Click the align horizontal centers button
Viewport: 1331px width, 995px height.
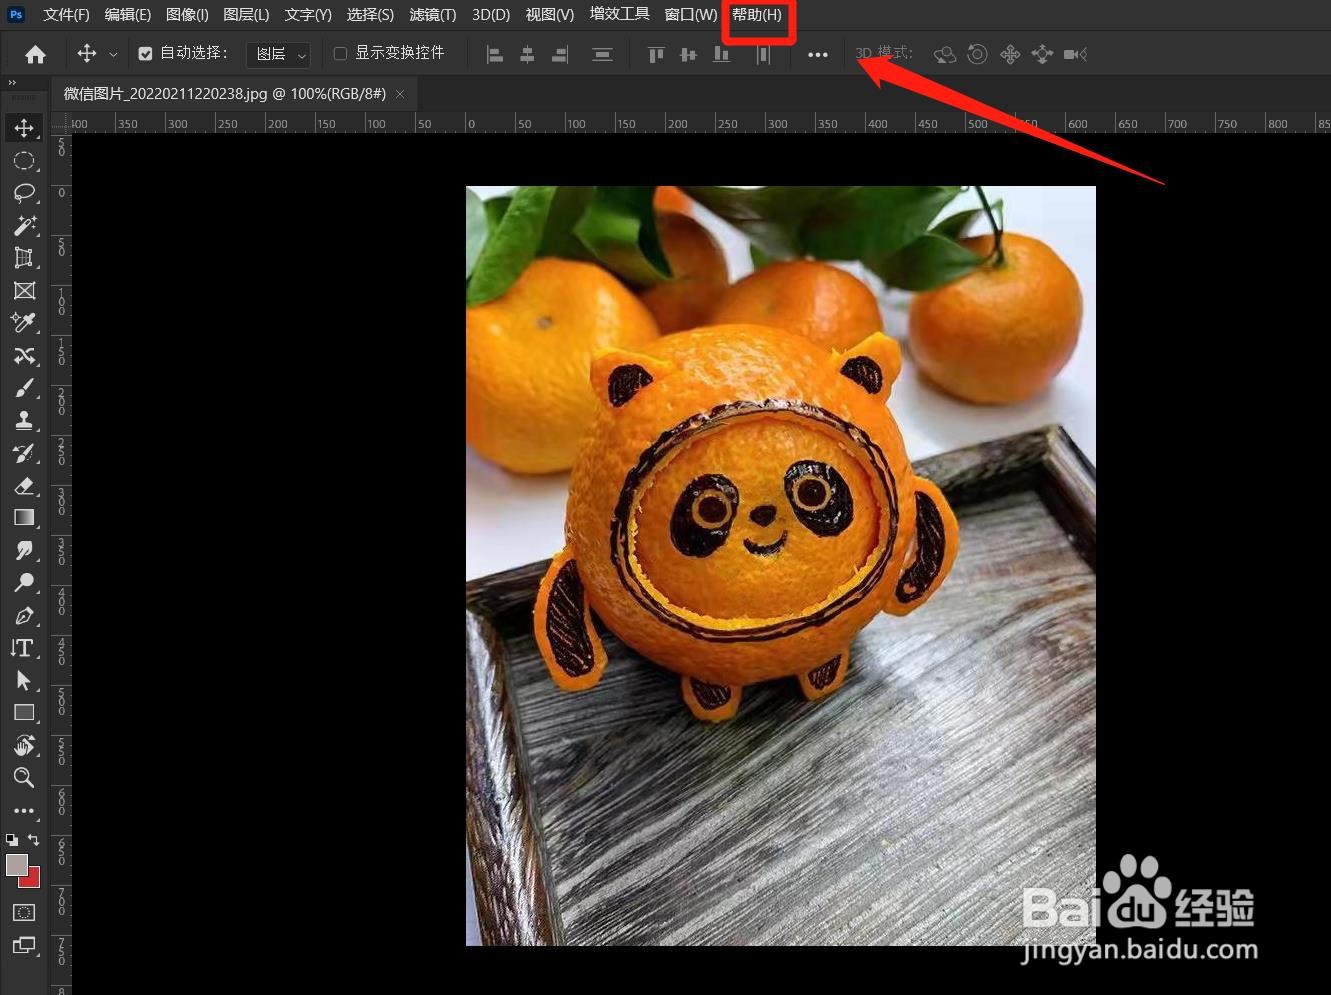point(527,54)
